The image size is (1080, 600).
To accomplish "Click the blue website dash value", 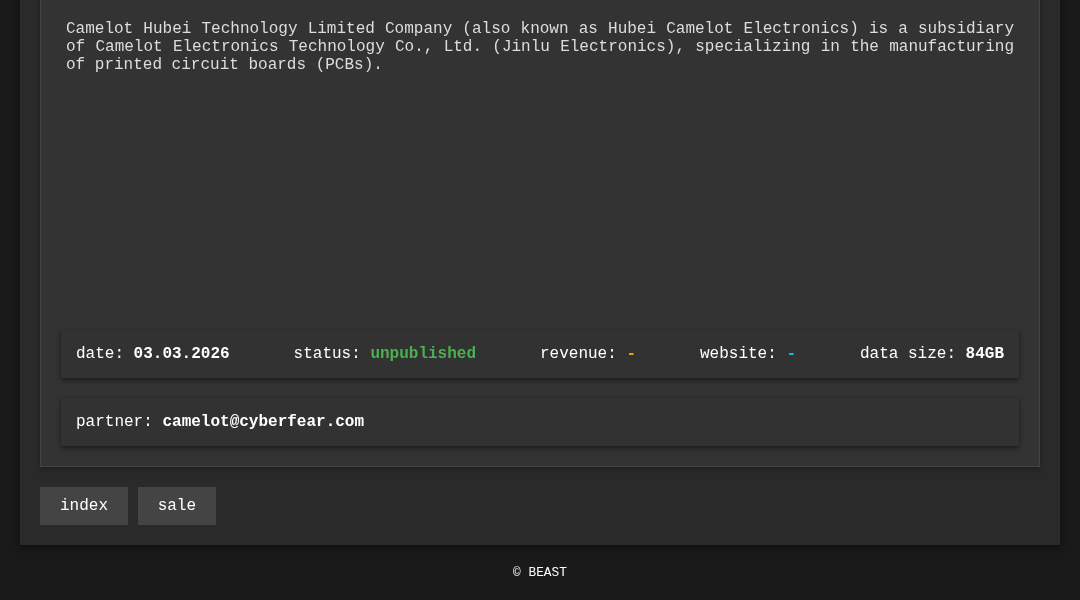I will (791, 354).
